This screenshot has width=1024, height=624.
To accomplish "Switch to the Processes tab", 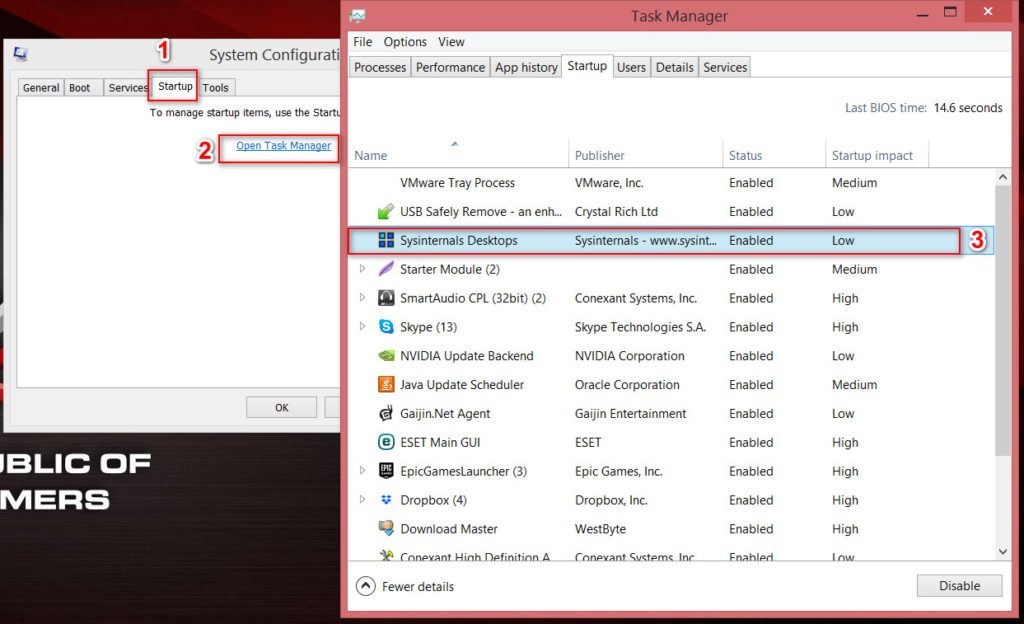I will point(380,67).
